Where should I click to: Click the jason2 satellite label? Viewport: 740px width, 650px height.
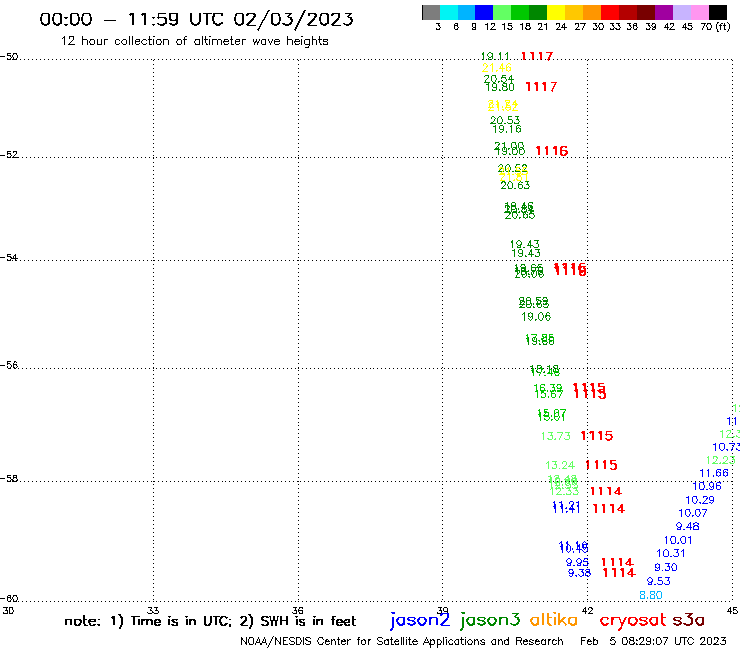click(420, 620)
